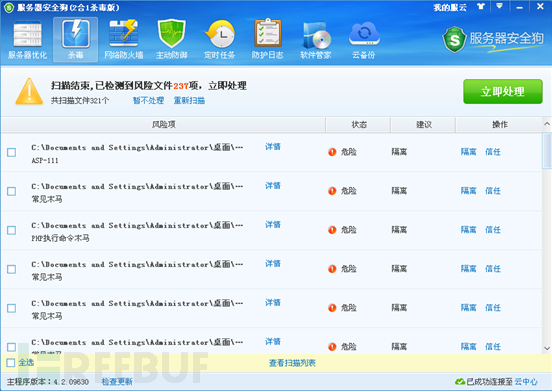Screen dimensions: 552x392
Task: Open 详情 for the ASP-111 row
Action: click(x=273, y=147)
